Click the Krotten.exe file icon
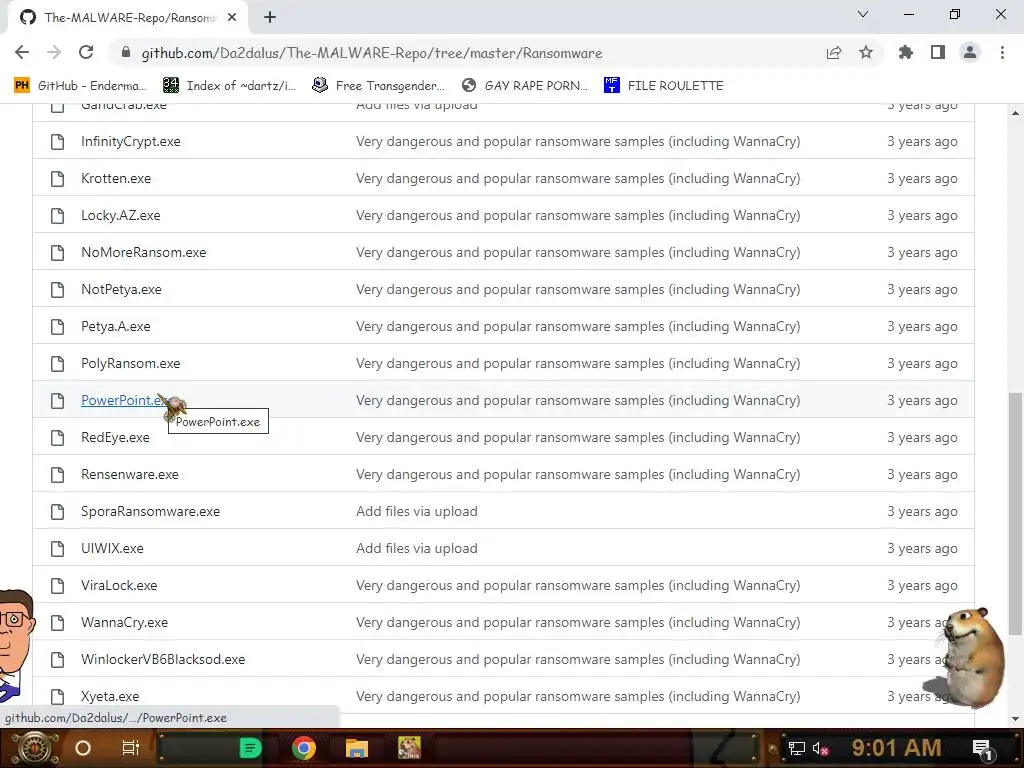 [x=57, y=179]
